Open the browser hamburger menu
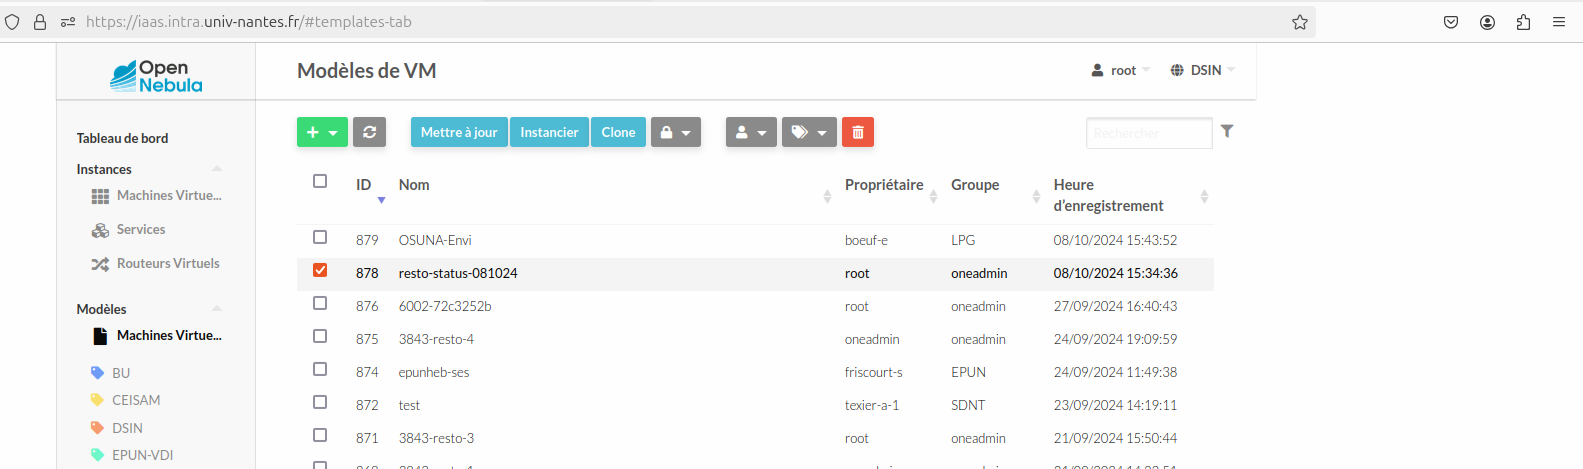The height and width of the screenshot is (469, 1583). point(1559,22)
